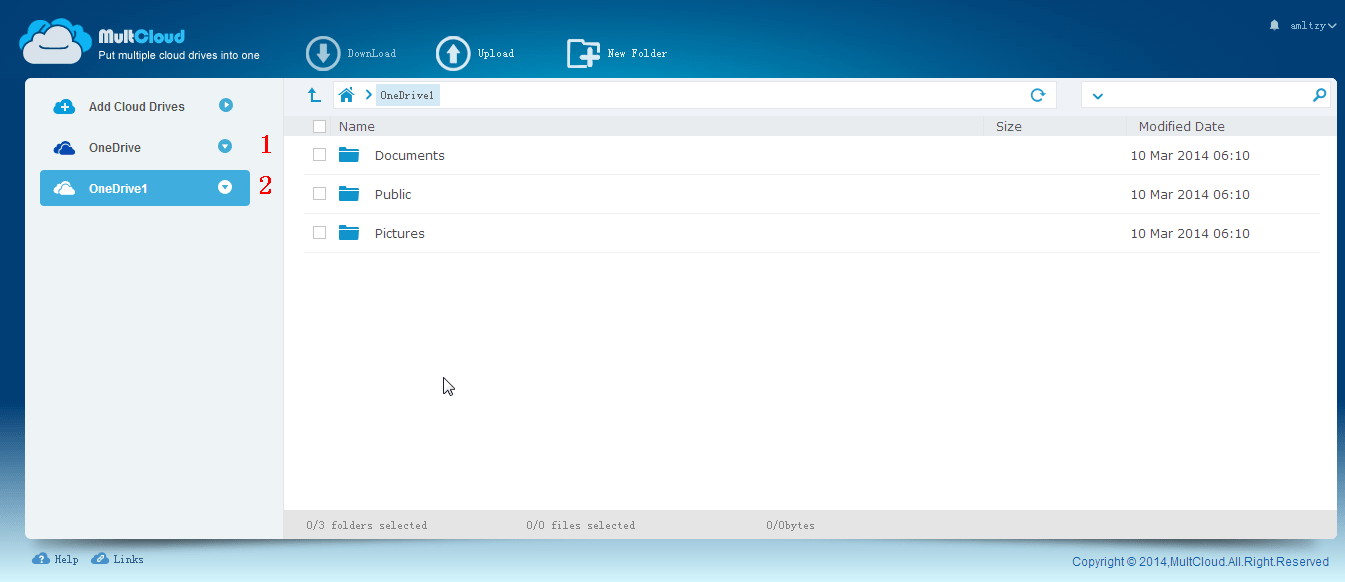Screen dimensions: 1345x582
Task: Create a new folder with New Folder icon
Action: pos(583,53)
